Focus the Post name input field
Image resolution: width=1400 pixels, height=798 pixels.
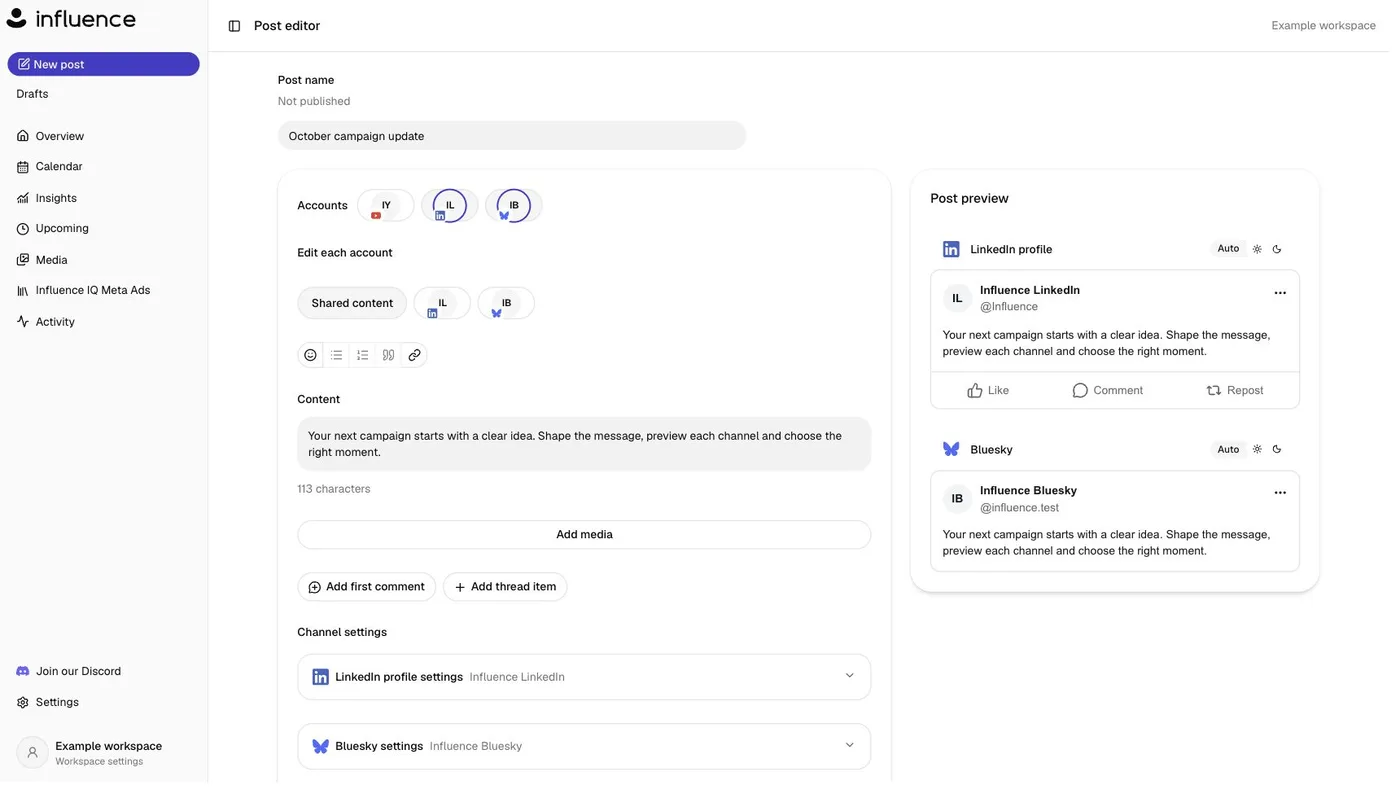[x=516, y=137]
